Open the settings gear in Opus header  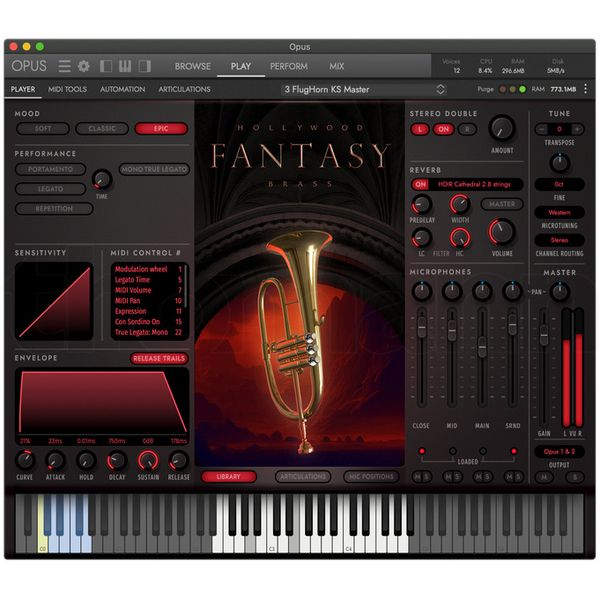click(84, 66)
